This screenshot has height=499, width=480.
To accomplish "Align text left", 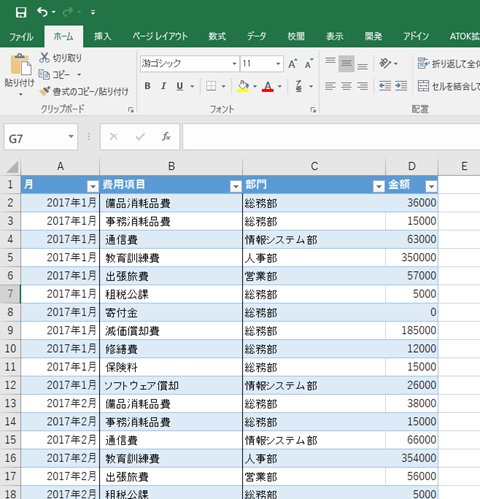I will (x=330, y=86).
